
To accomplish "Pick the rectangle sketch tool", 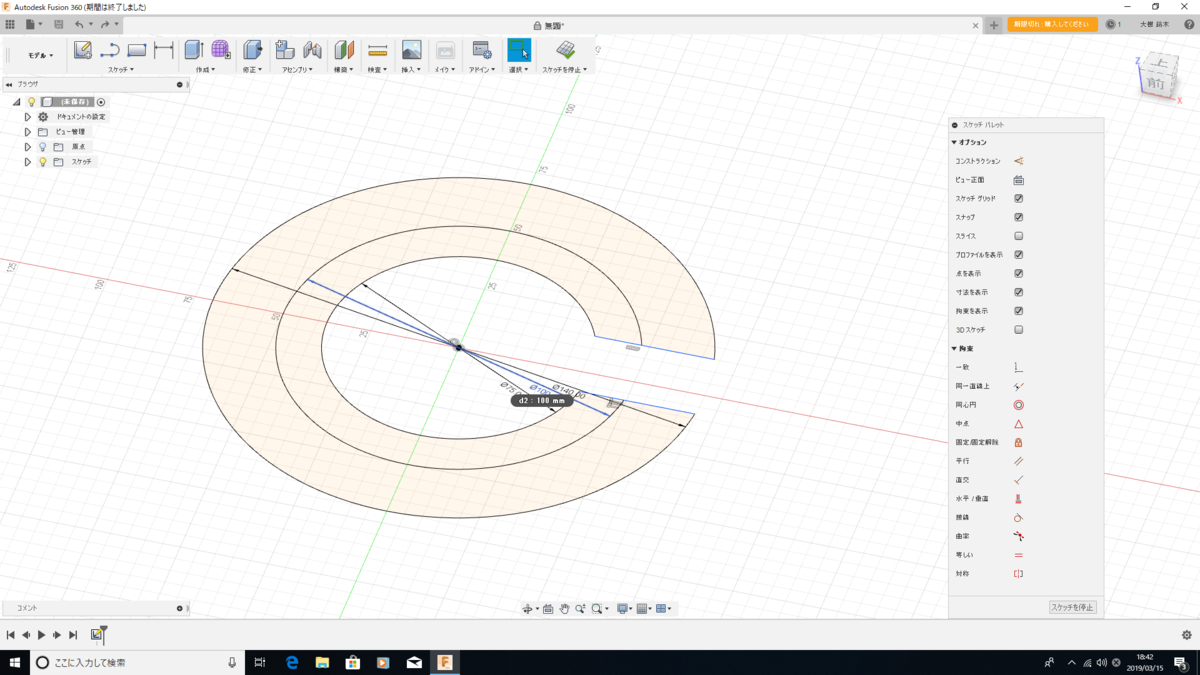I will tap(137, 50).
